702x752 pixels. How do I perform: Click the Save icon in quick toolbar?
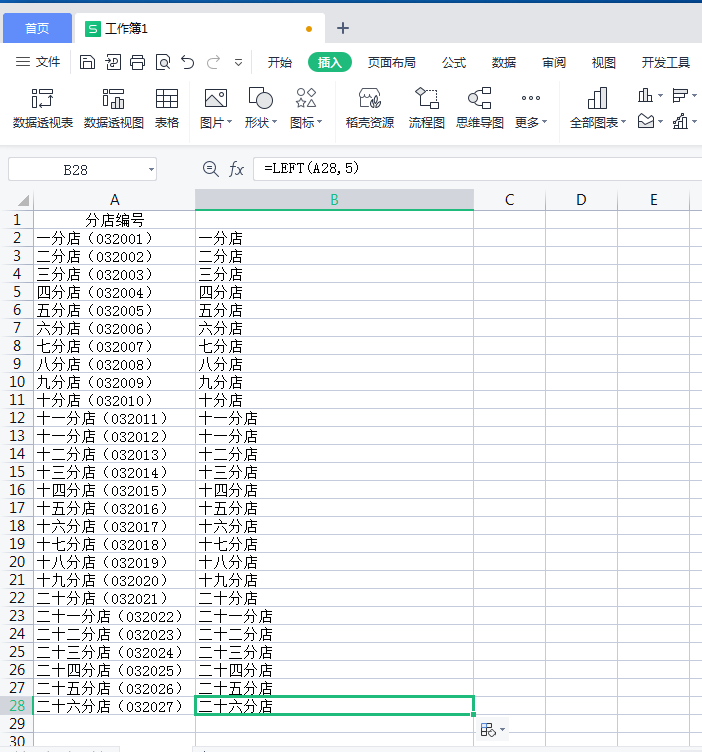pyautogui.click(x=87, y=62)
